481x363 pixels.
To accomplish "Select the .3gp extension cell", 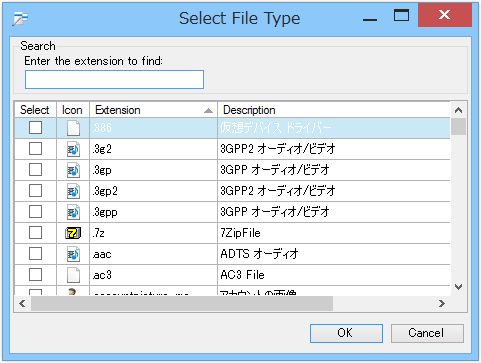I will click(x=153, y=170).
